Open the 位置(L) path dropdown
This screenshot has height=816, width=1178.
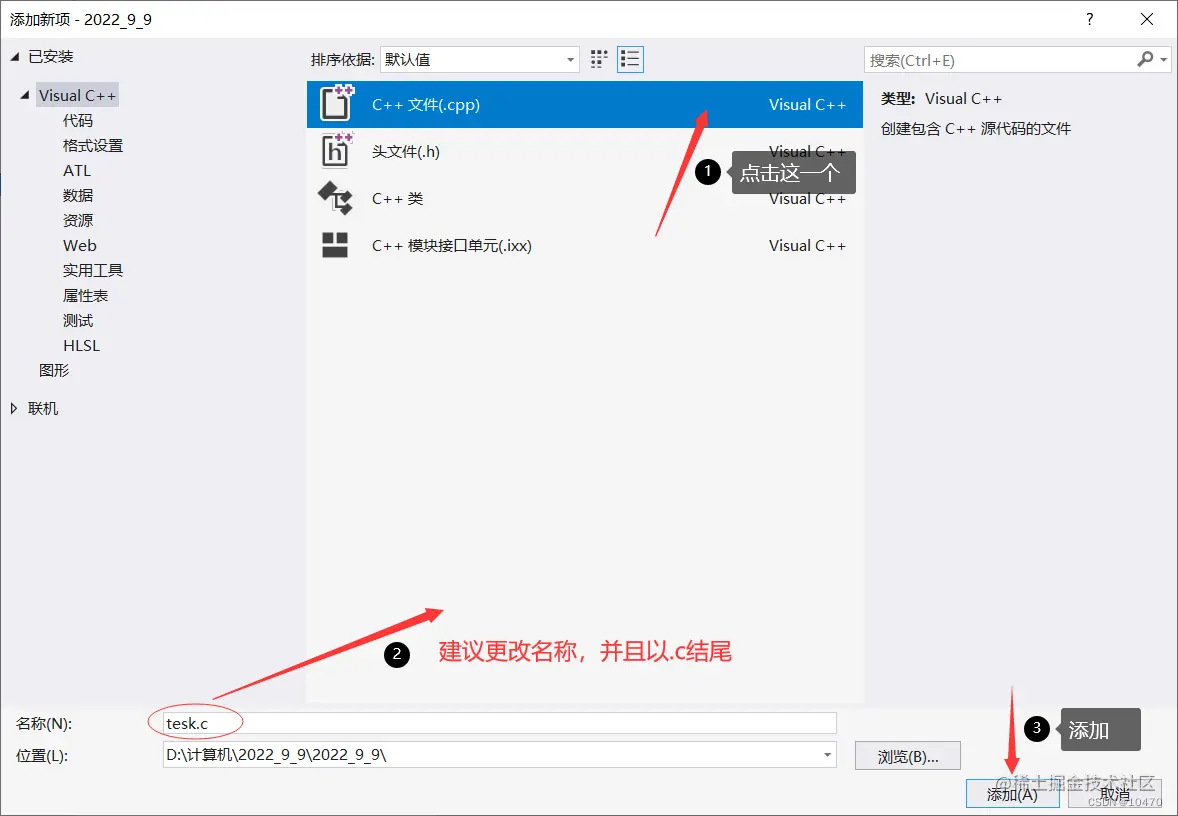826,756
